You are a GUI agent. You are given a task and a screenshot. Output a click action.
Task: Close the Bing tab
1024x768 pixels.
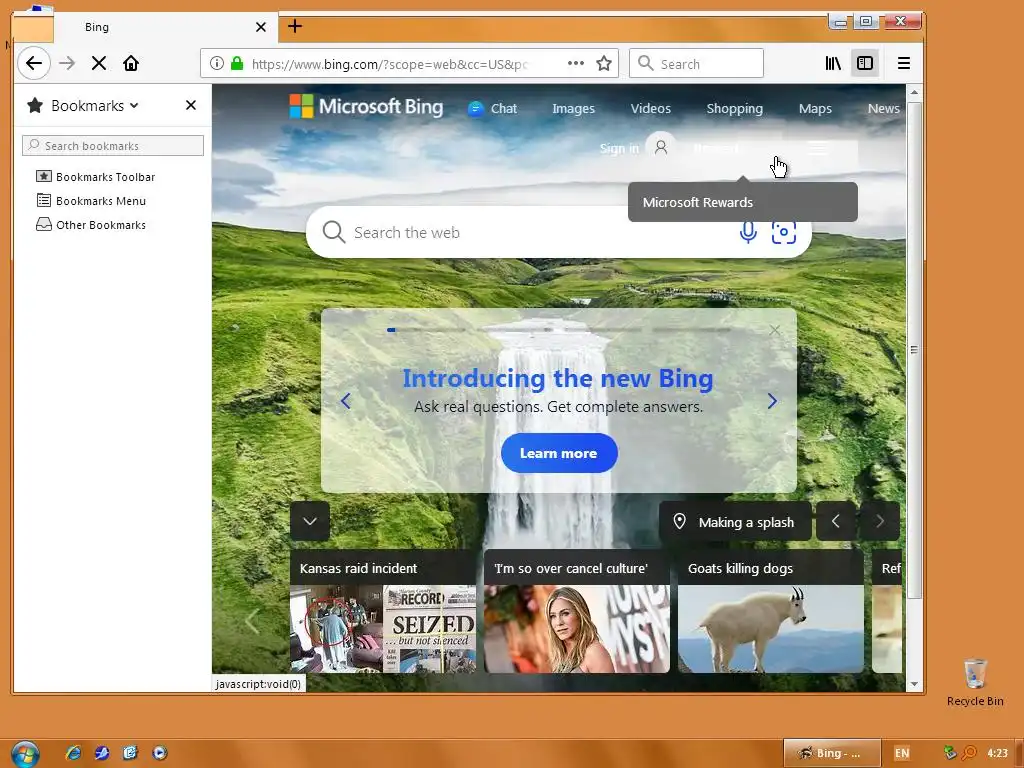[261, 27]
